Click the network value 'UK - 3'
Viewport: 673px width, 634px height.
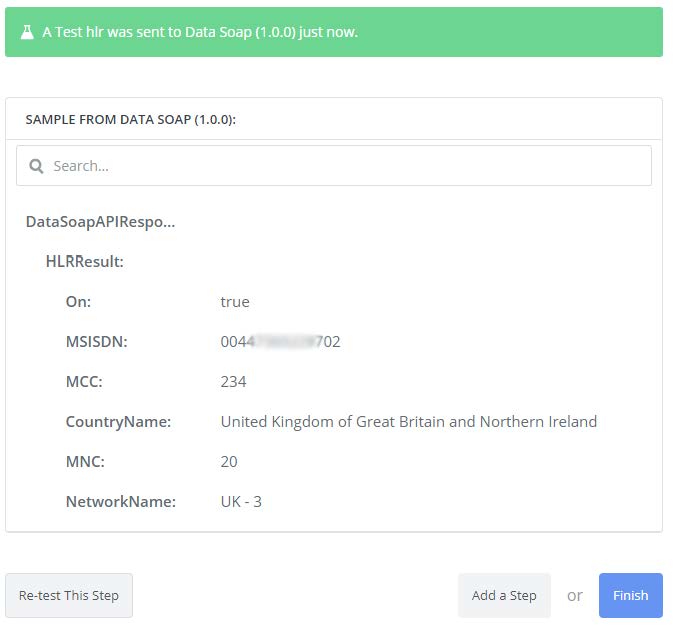click(x=241, y=501)
